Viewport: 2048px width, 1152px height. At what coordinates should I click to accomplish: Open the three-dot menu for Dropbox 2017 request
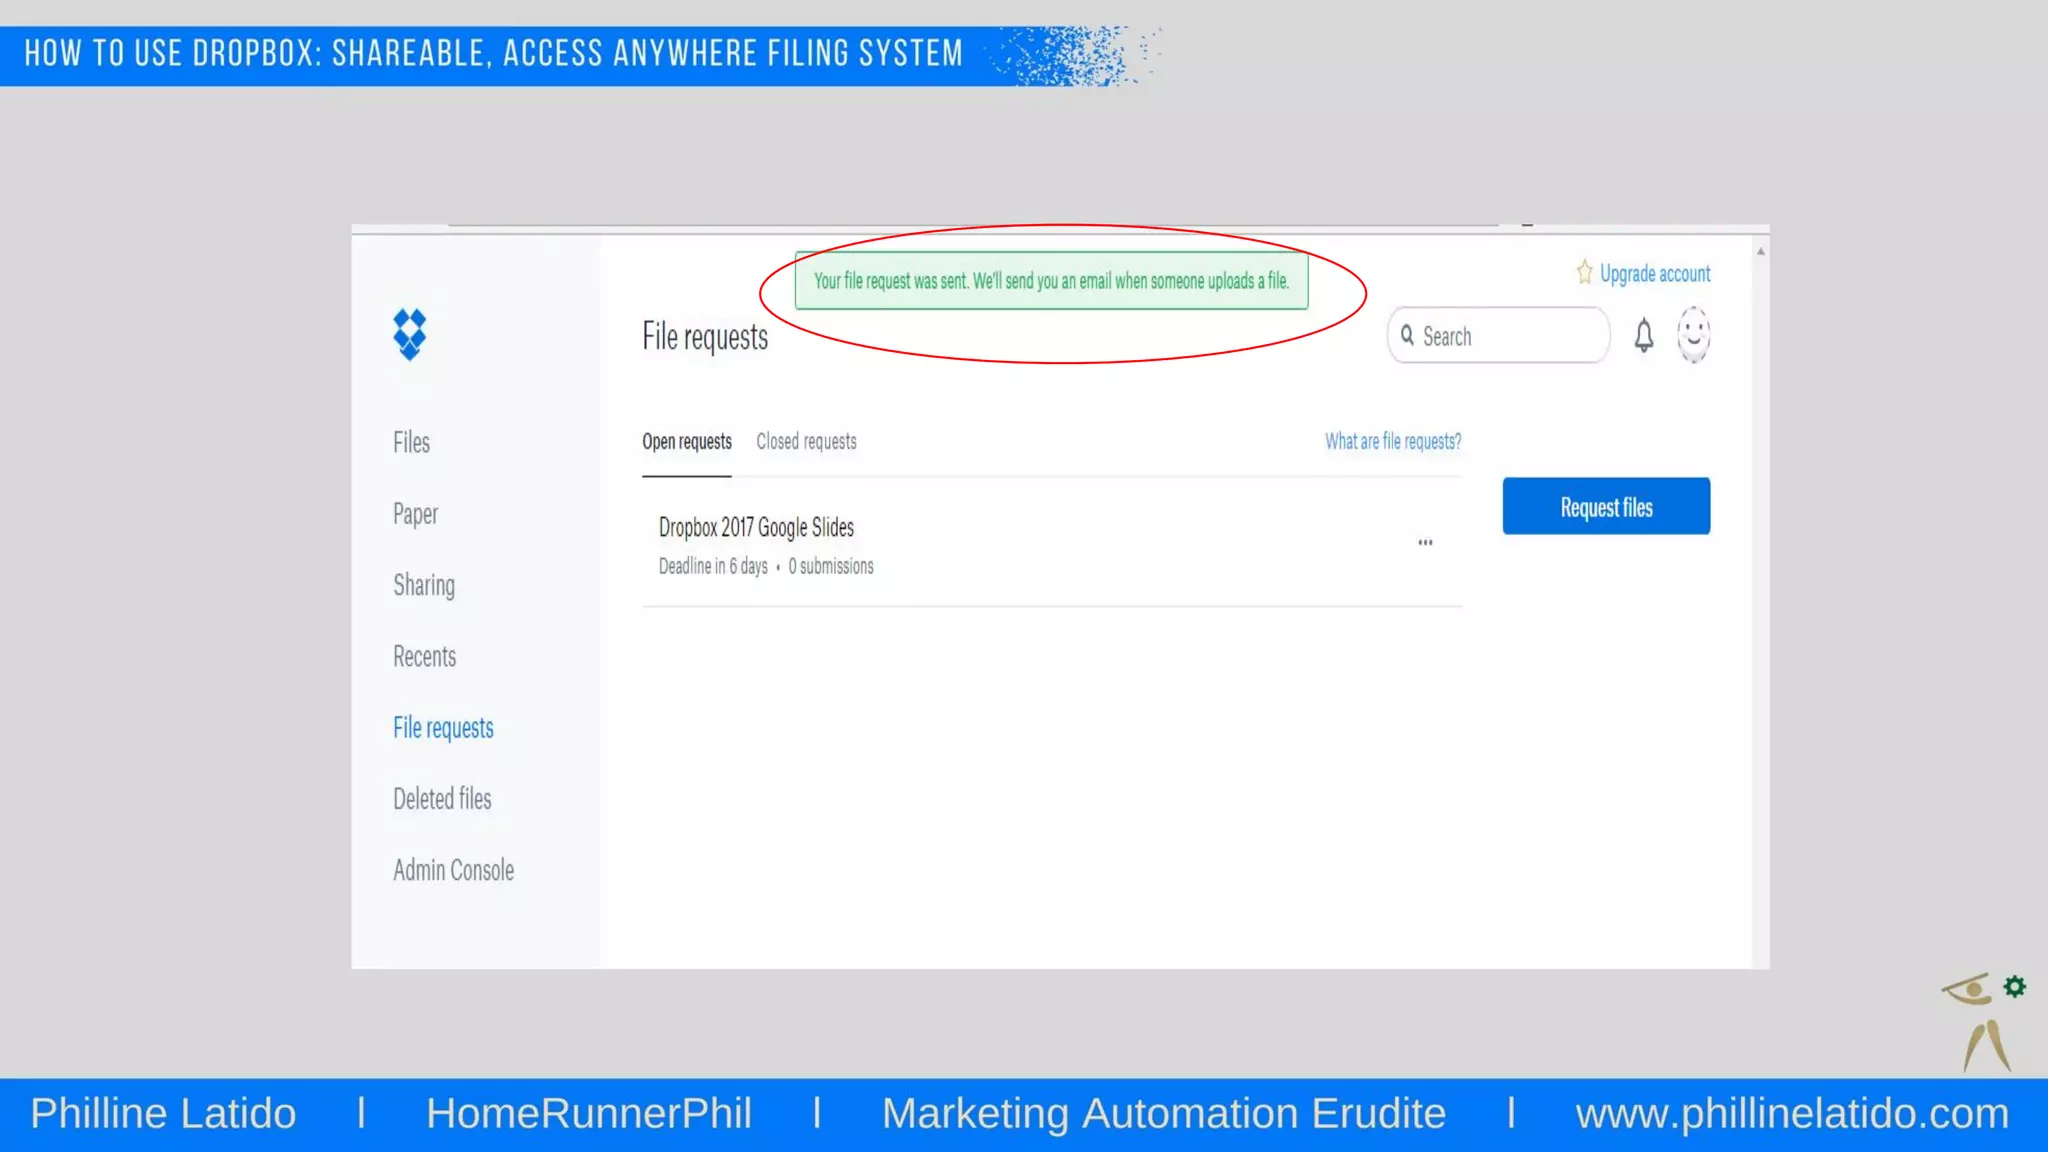point(1425,542)
